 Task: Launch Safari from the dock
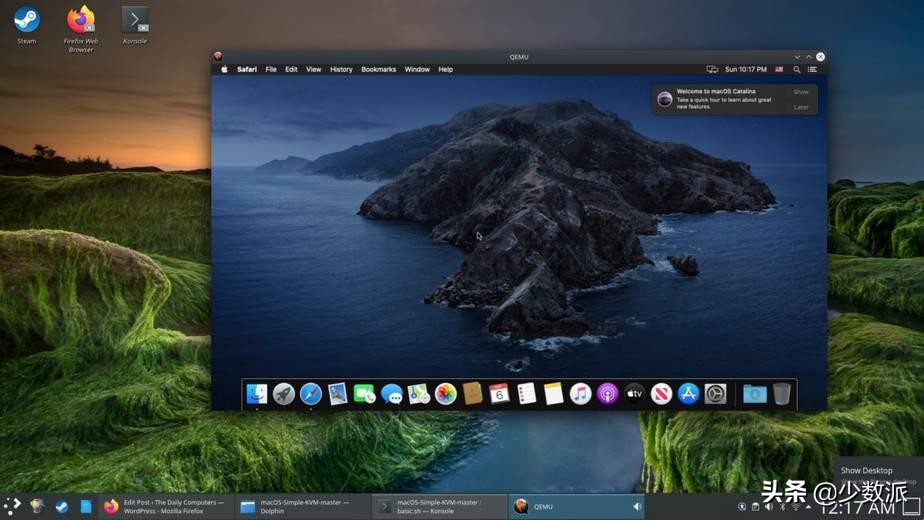(x=311, y=394)
